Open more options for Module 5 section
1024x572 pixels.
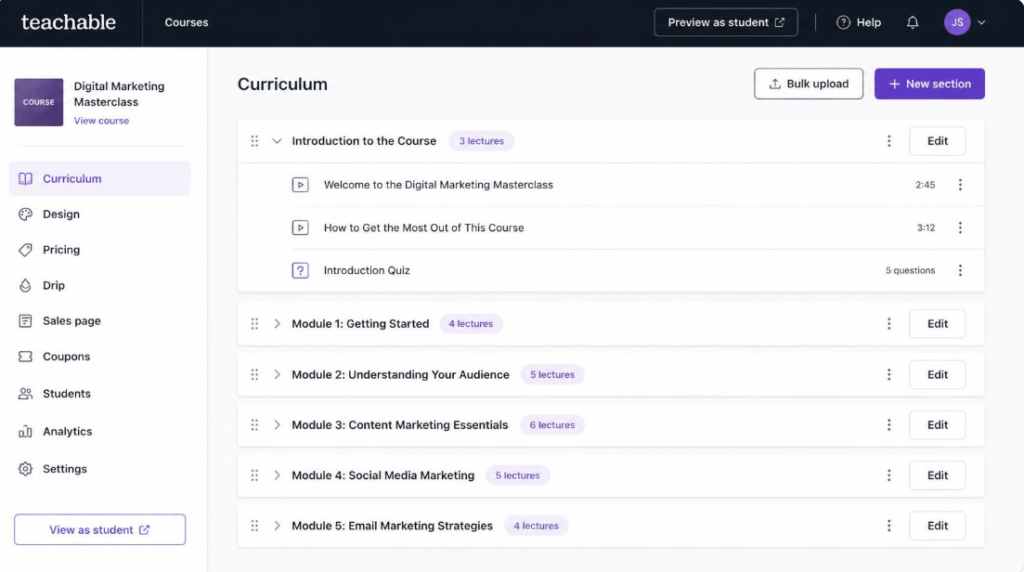tap(889, 526)
